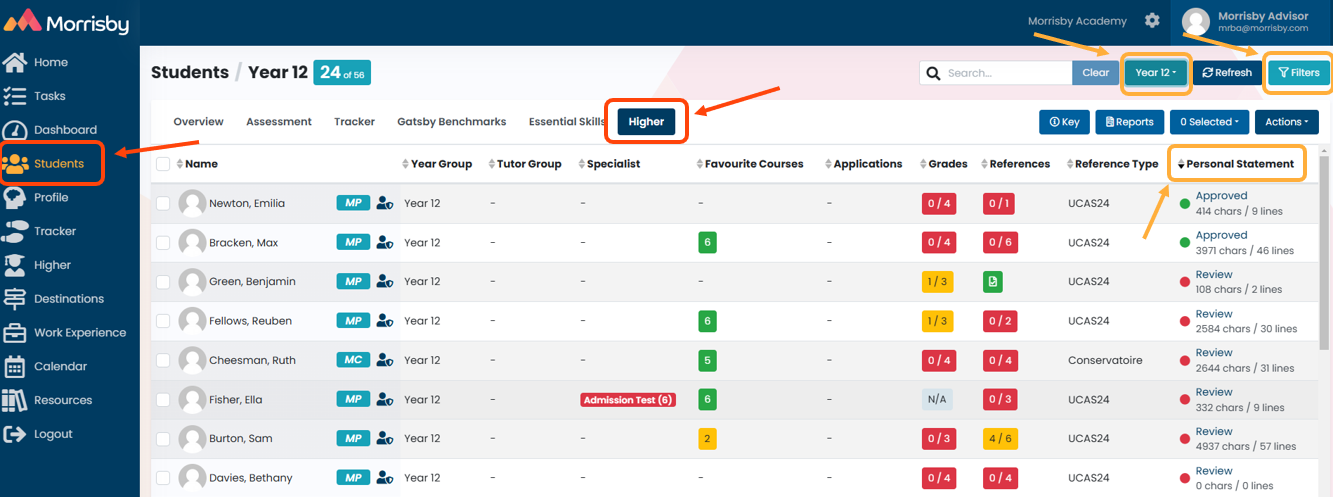Viewport: 1333px width, 497px height.
Task: Select checkbox for Bracken, Max
Action: click(x=163, y=243)
